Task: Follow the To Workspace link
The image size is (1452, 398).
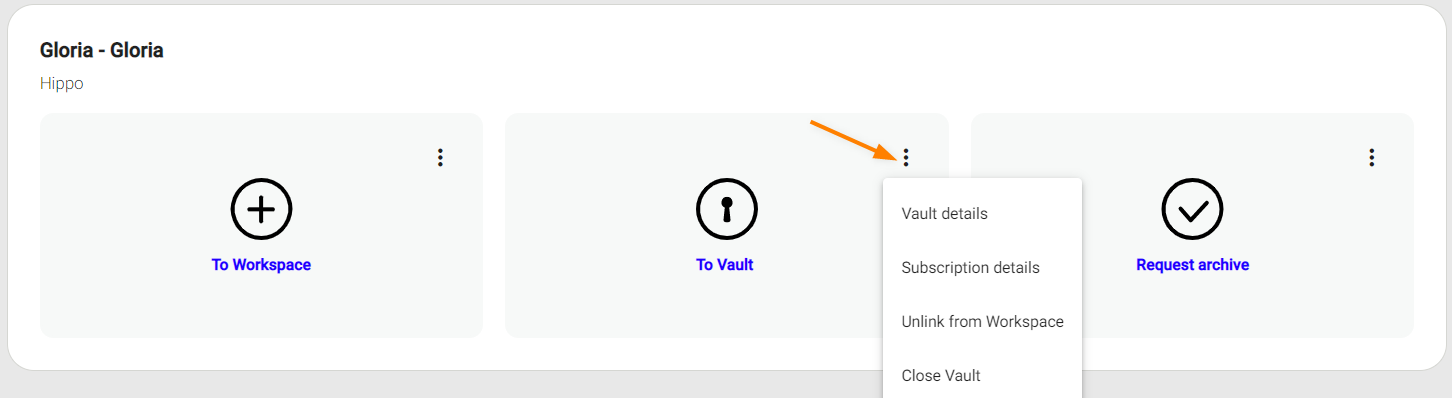Action: 261,265
